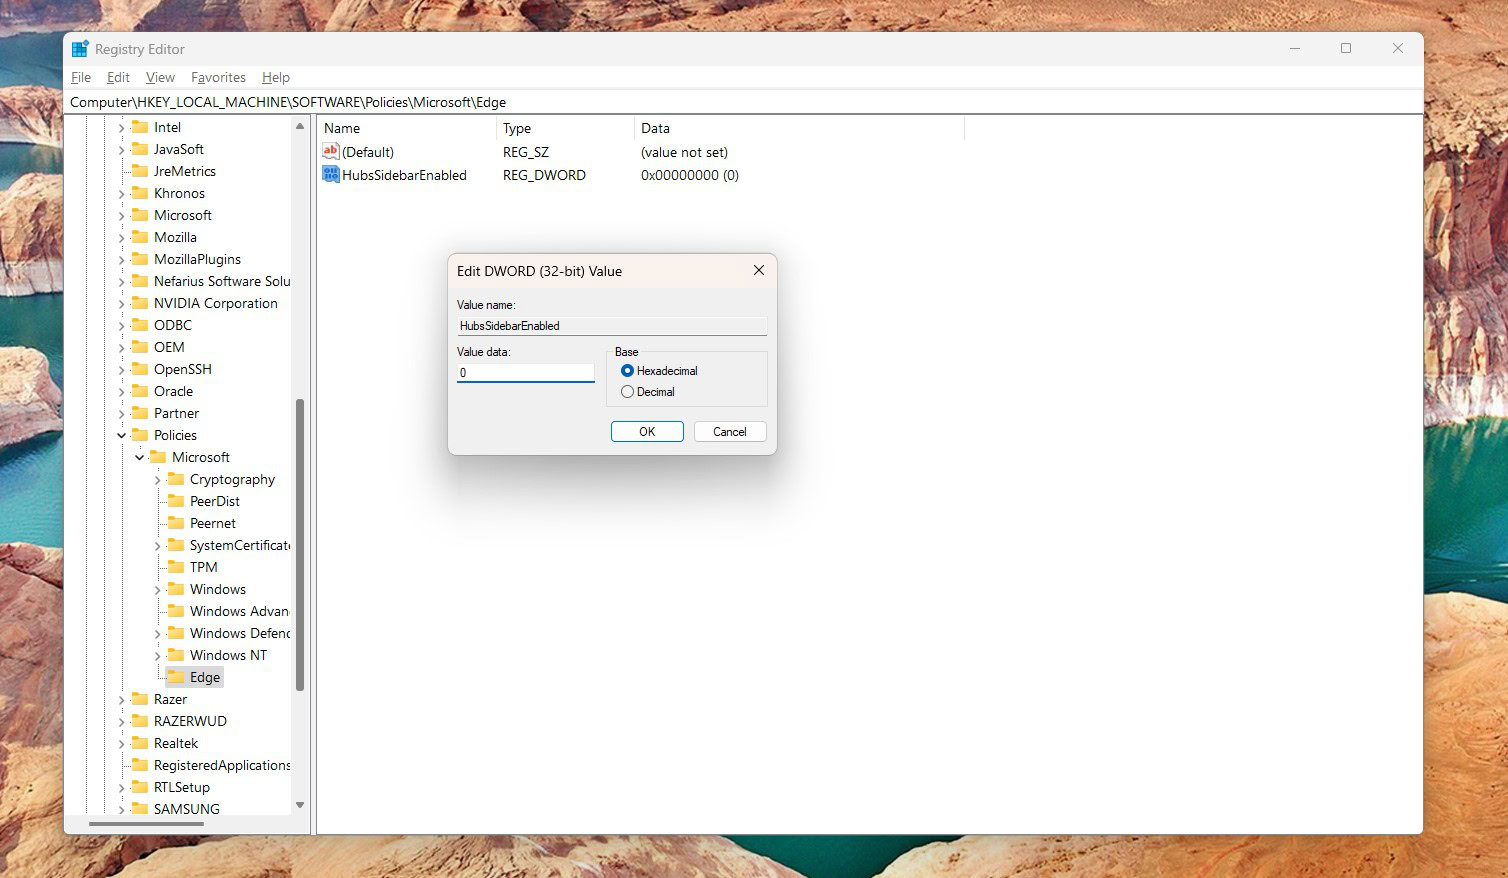Expand the SystemCertificates tree node
The height and width of the screenshot is (878, 1508).
pyautogui.click(x=158, y=546)
